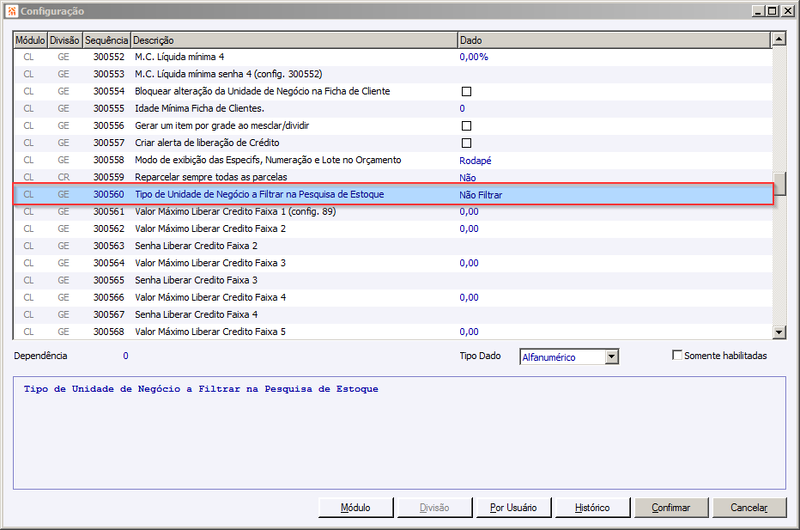Screen dimensions: 800x530
Task: Click the CR division cell in row 300559
Action: tap(63, 178)
